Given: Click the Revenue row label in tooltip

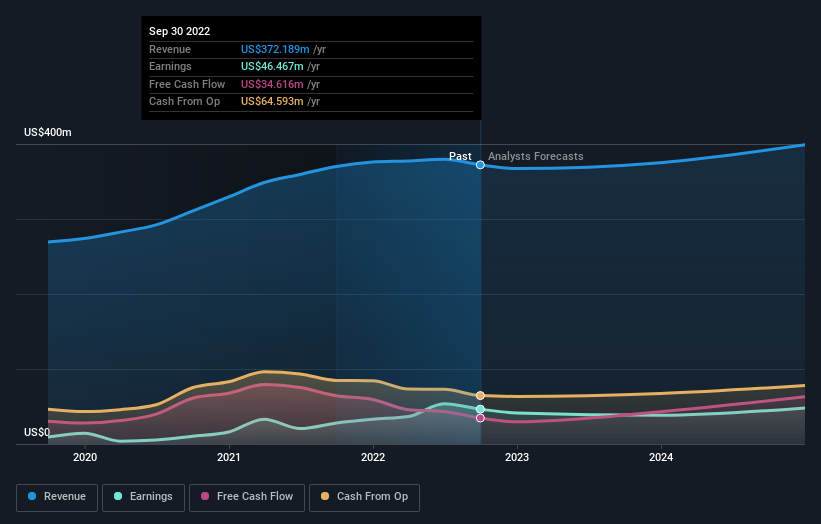Looking at the screenshot, I should (170, 49).
